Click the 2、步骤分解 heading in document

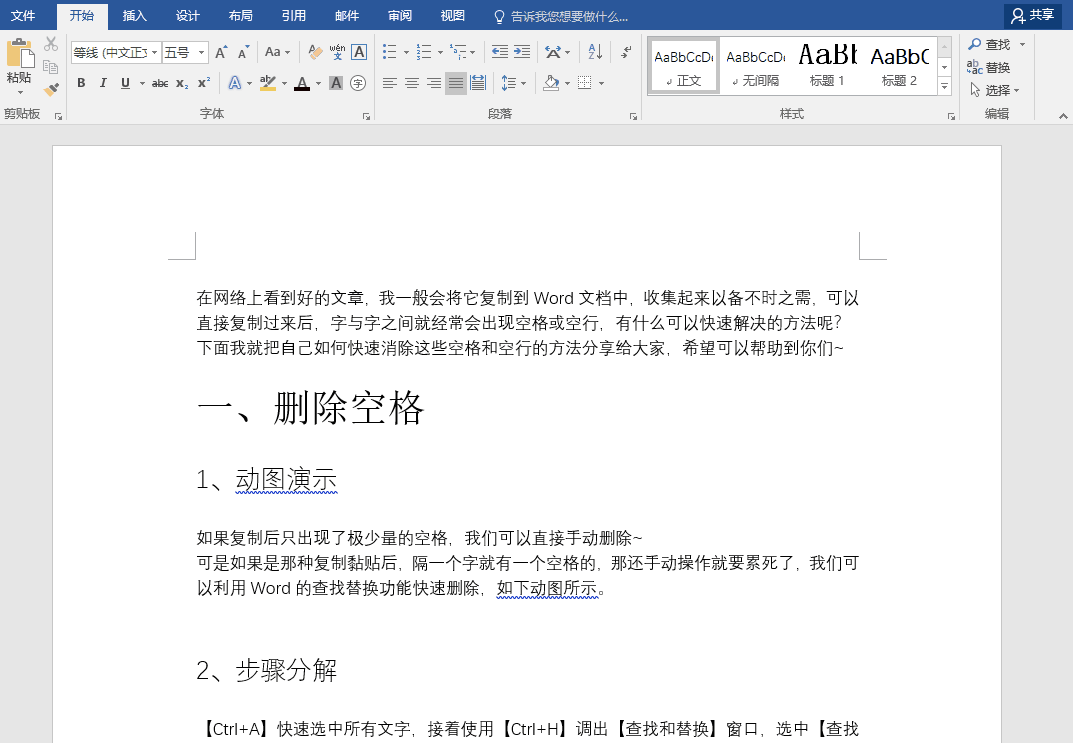point(267,670)
